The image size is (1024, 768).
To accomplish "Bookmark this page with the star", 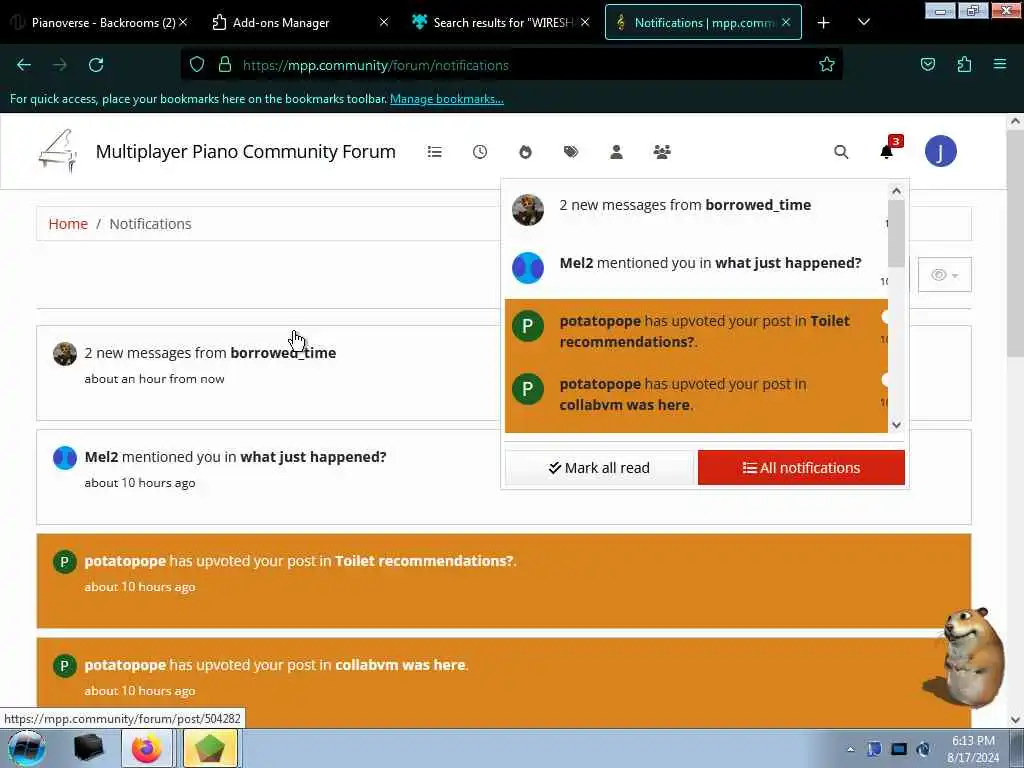I will click(827, 65).
